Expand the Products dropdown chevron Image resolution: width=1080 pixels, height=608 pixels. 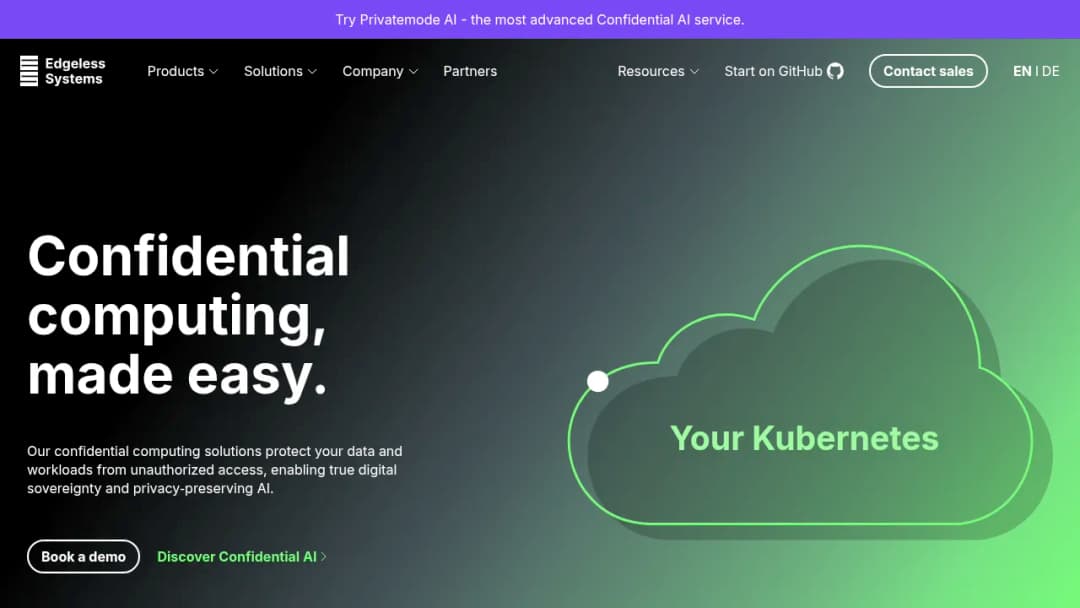click(x=214, y=72)
